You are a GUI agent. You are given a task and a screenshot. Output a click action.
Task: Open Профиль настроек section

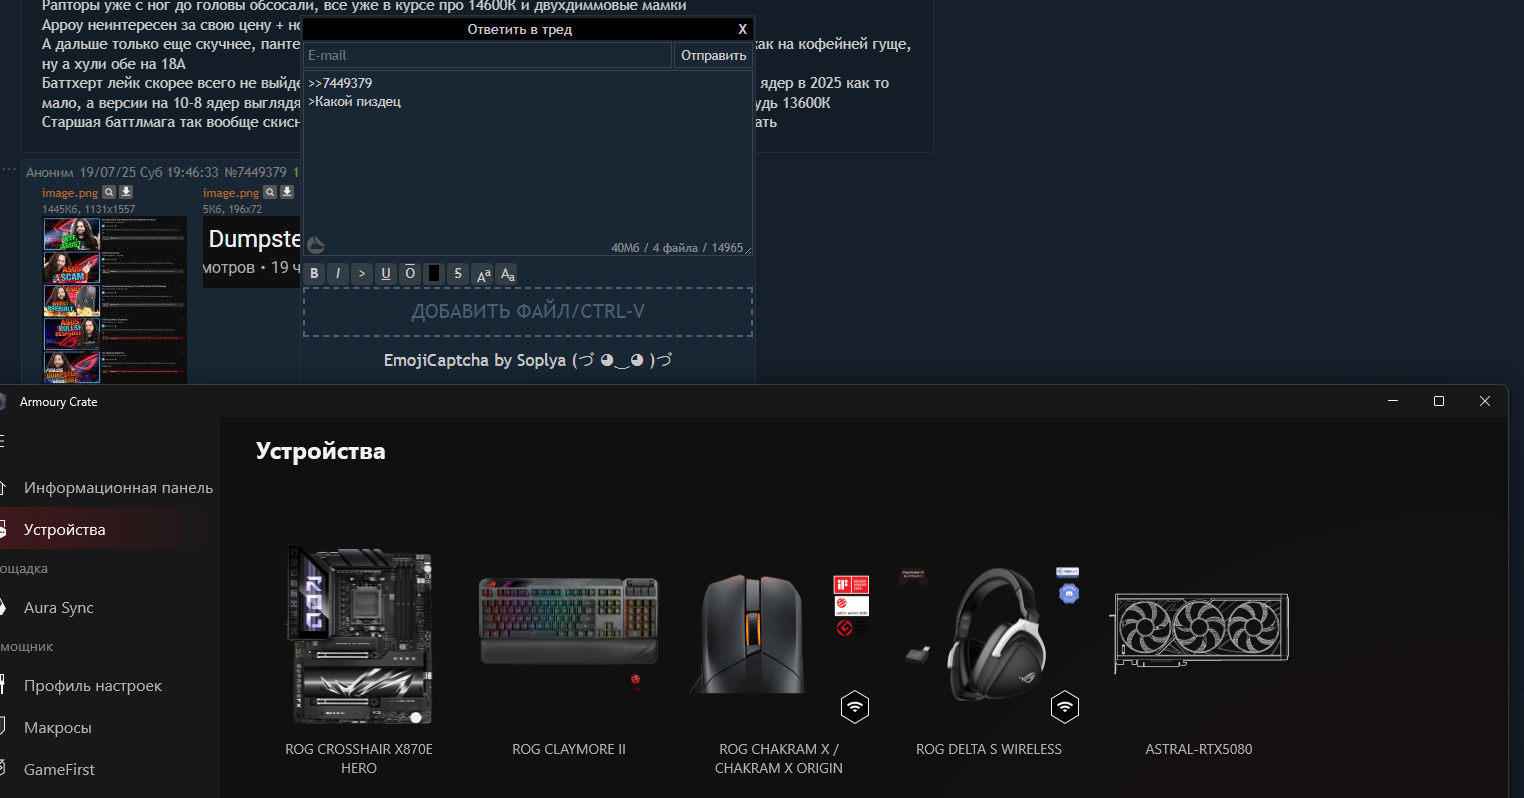92,686
